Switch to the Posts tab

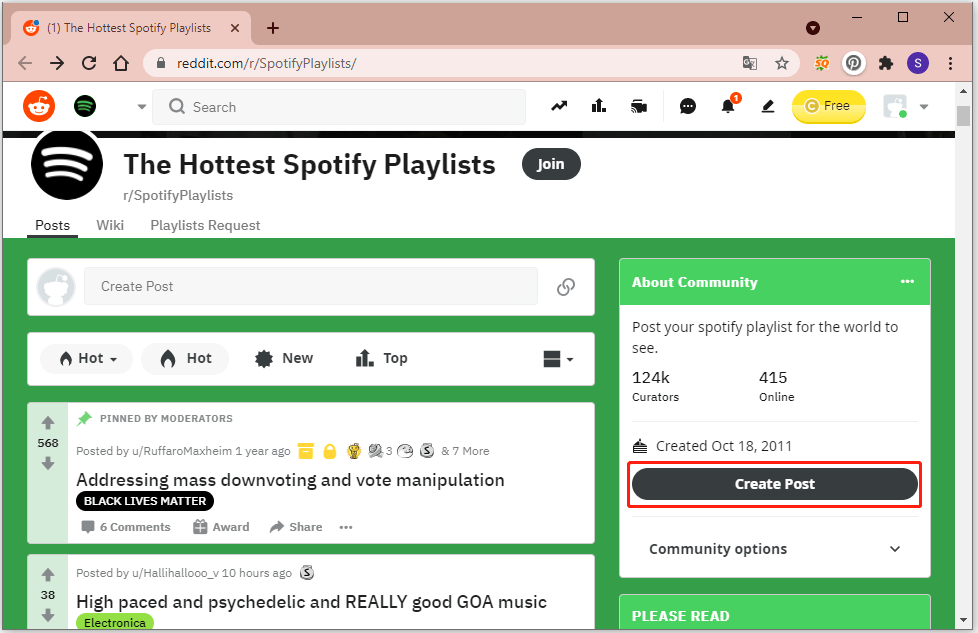pyautogui.click(x=52, y=225)
